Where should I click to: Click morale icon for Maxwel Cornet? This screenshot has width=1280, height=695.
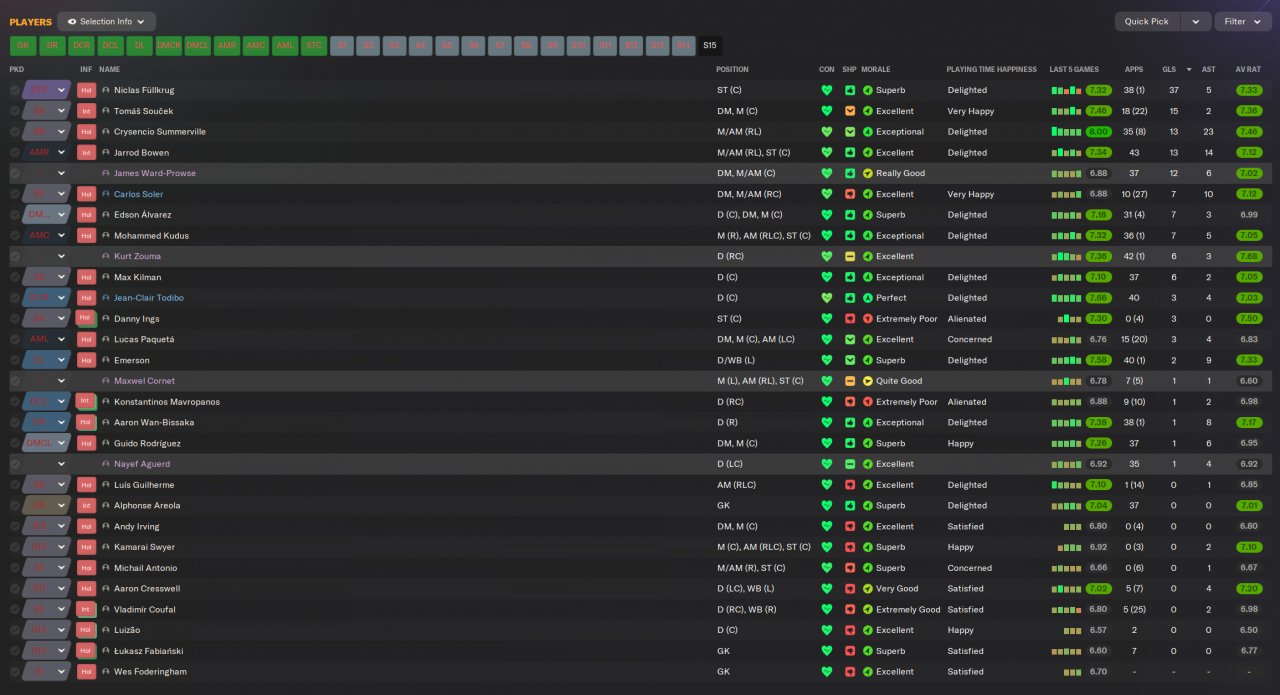(867, 381)
